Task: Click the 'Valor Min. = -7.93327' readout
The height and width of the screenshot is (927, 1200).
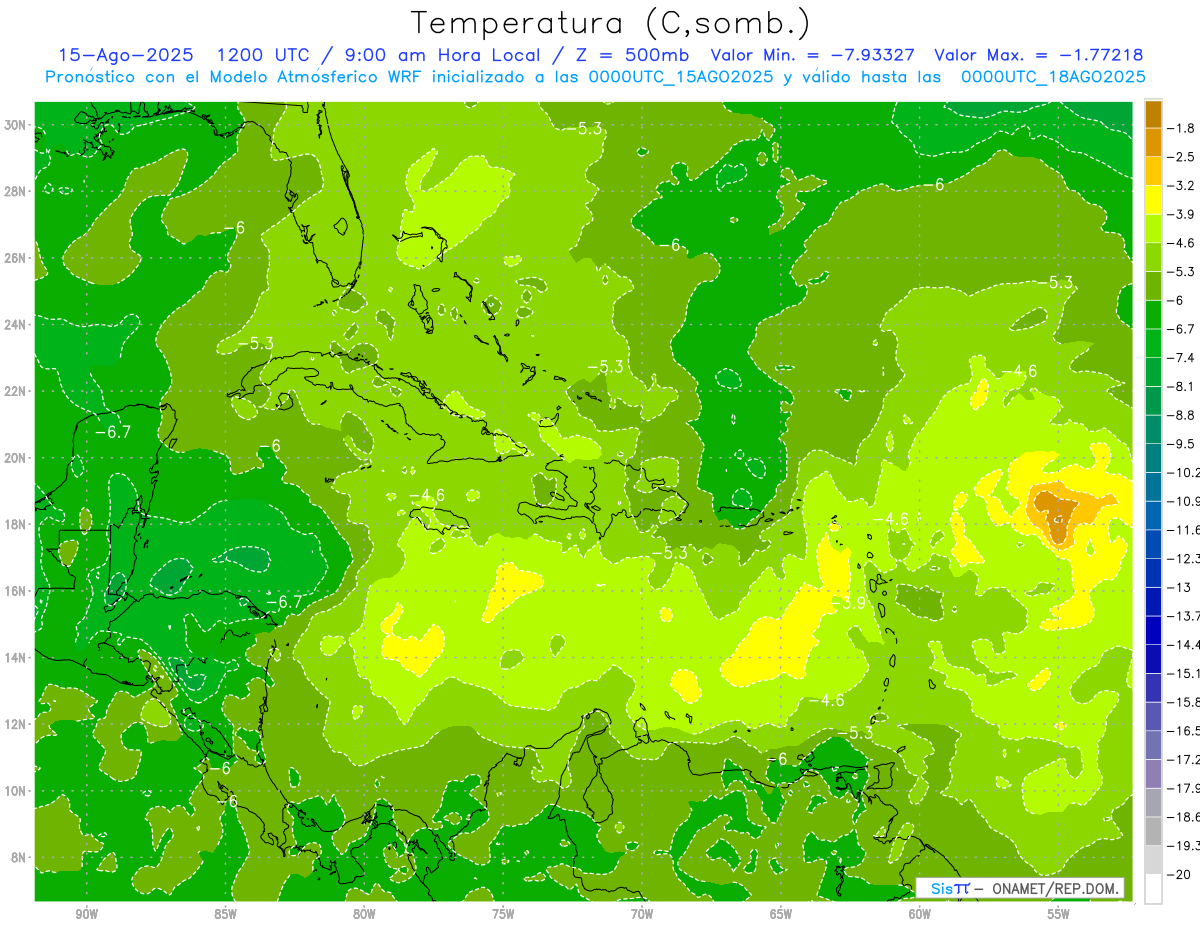Action: click(814, 55)
